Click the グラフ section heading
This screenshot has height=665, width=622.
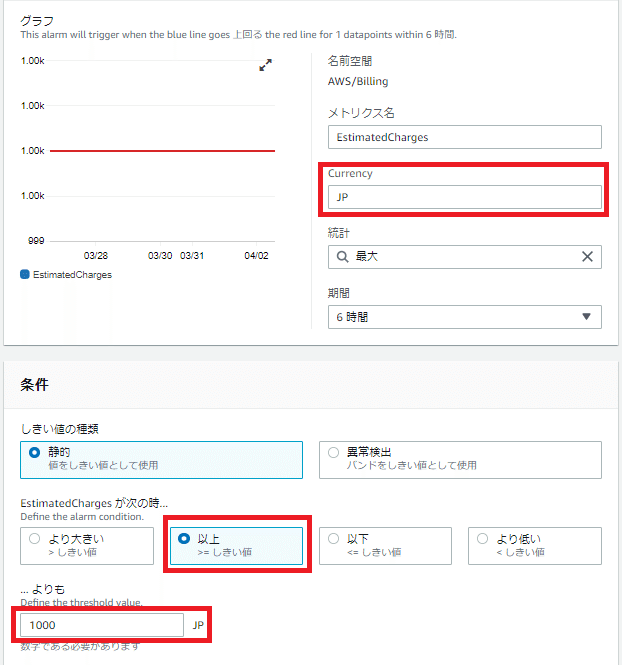coord(37,21)
